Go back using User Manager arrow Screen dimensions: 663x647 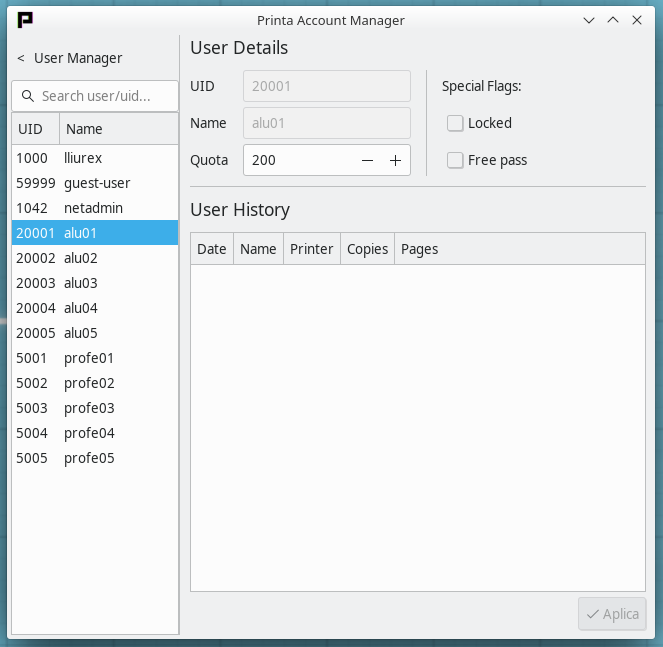click(x=21, y=59)
